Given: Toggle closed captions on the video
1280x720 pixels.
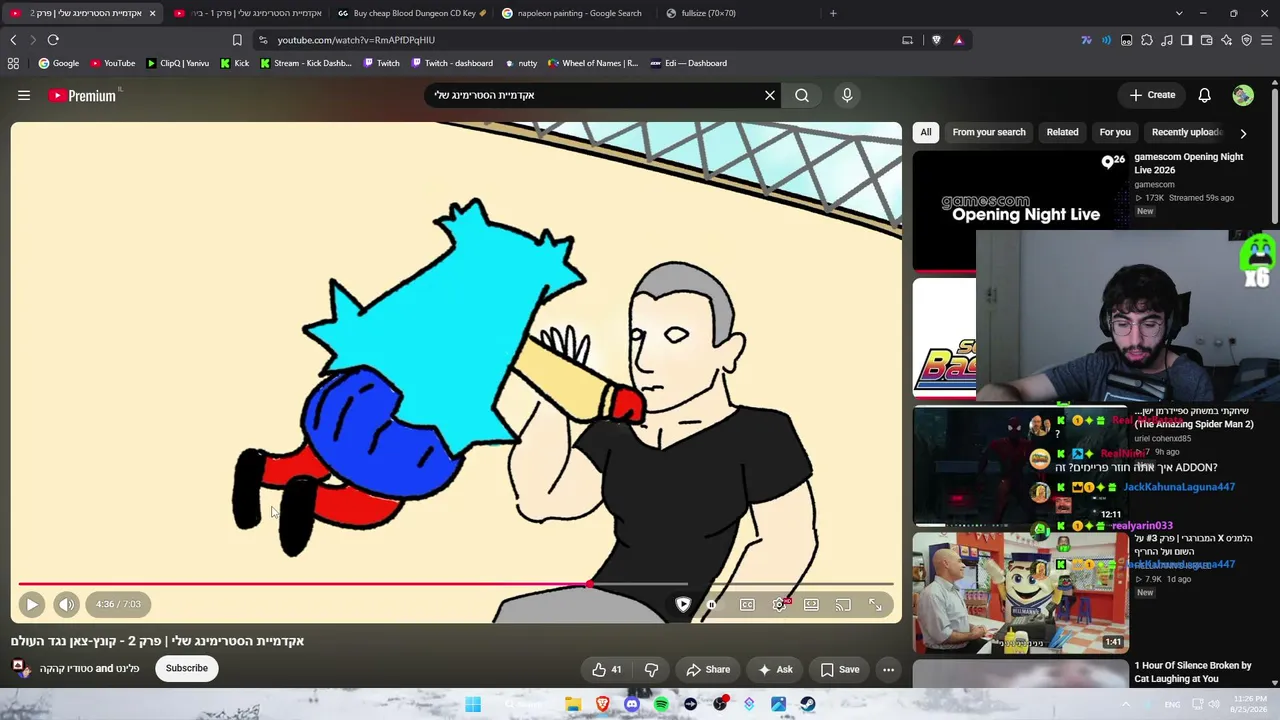Looking at the screenshot, I should [747, 604].
